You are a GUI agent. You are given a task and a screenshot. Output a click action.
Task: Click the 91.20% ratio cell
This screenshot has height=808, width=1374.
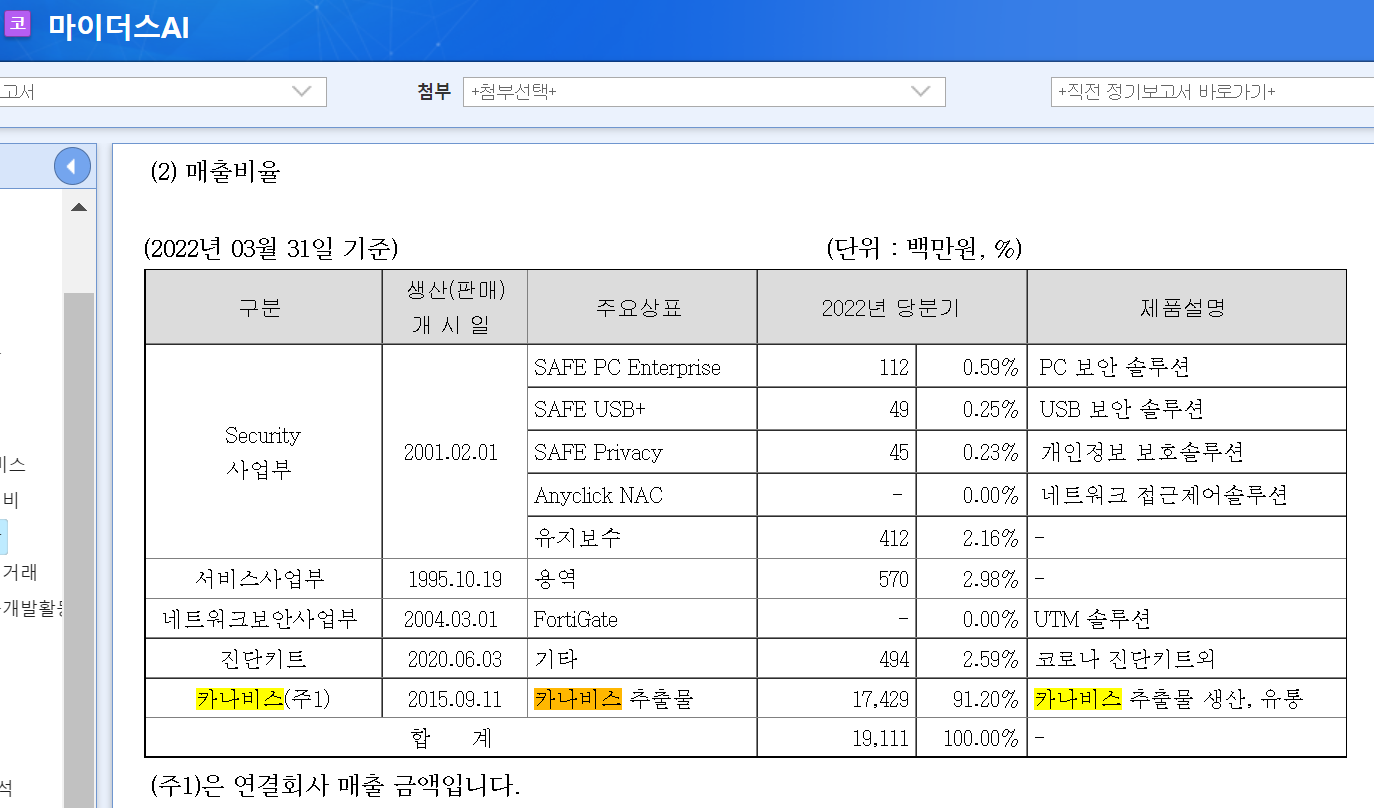pos(971,698)
